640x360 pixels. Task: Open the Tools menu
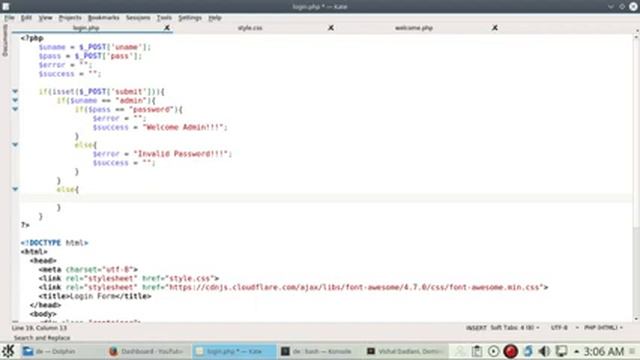[164, 18]
